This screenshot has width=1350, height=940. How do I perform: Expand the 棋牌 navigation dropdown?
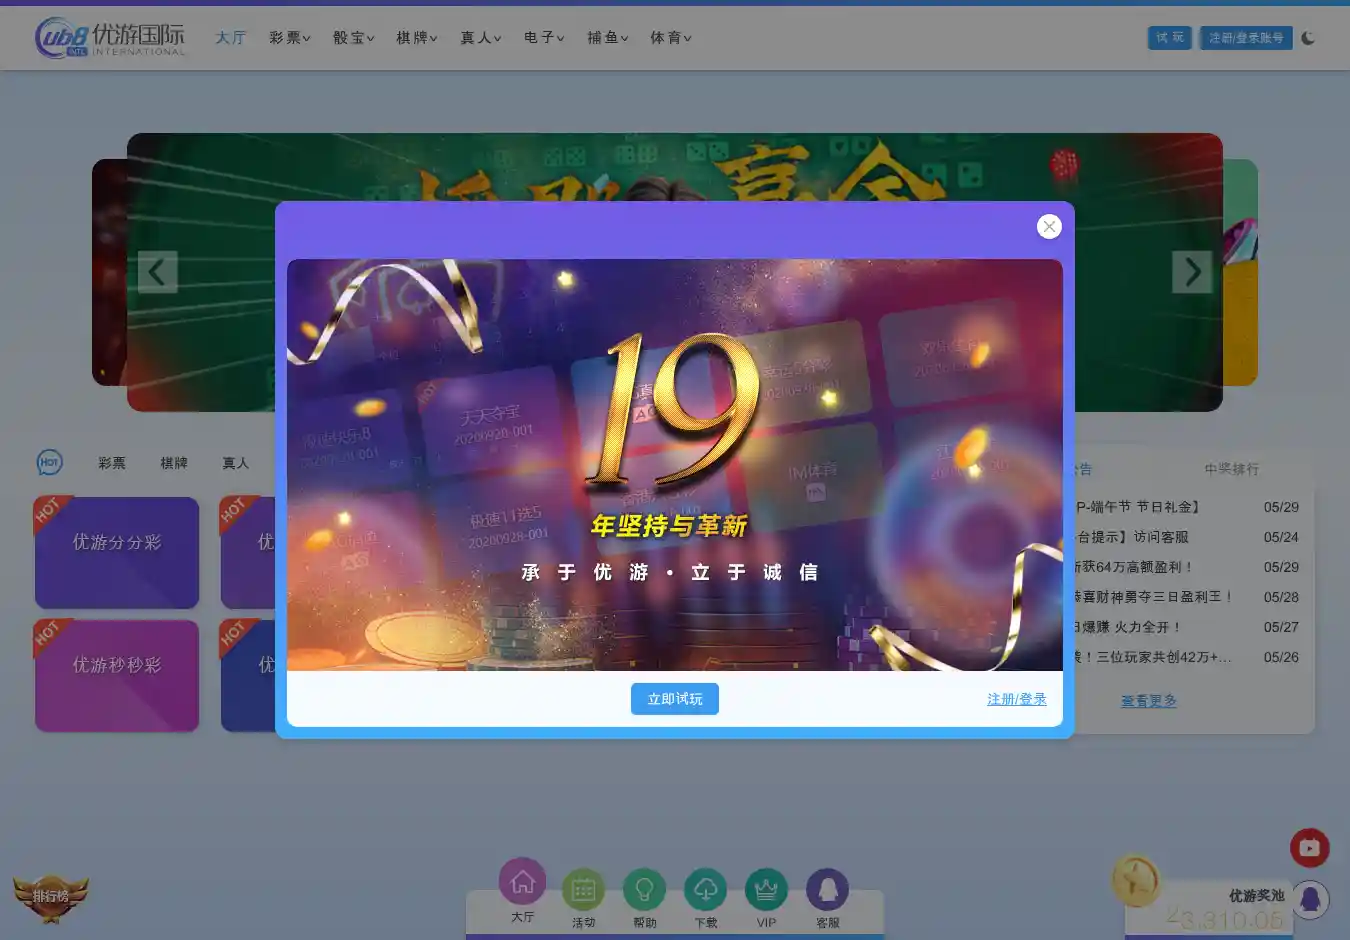(x=416, y=38)
